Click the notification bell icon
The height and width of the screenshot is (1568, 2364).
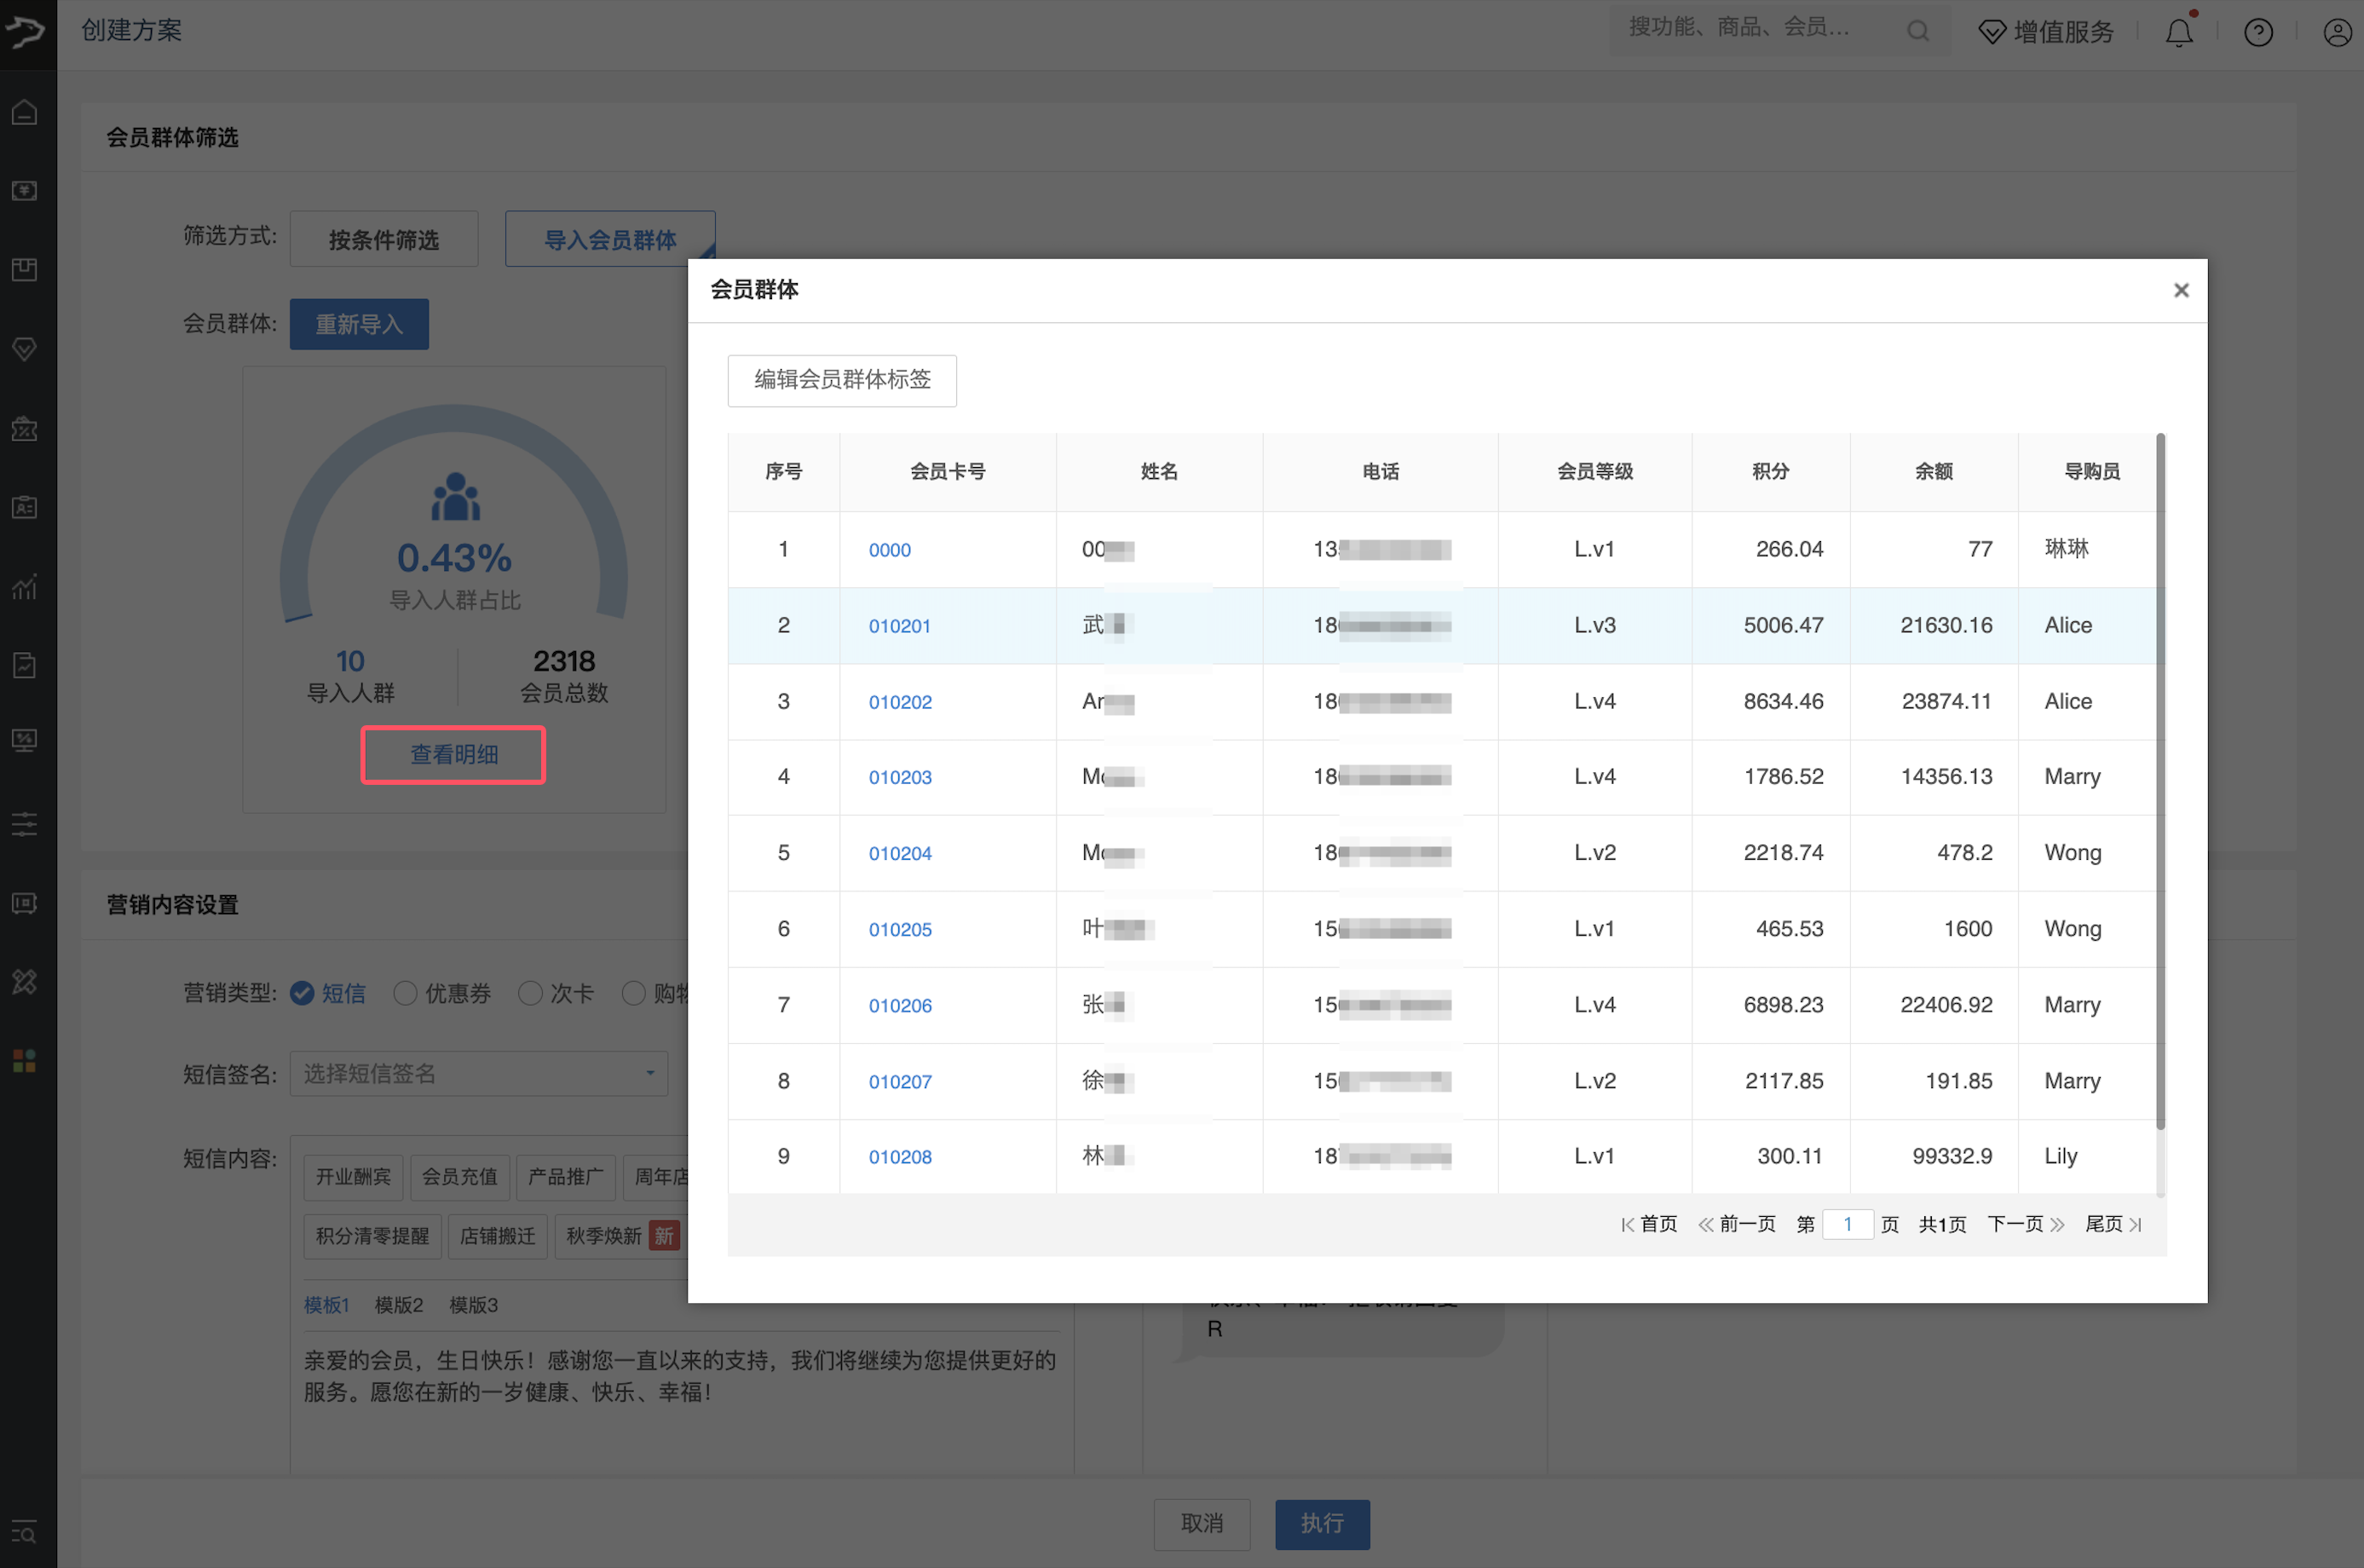(x=2179, y=33)
